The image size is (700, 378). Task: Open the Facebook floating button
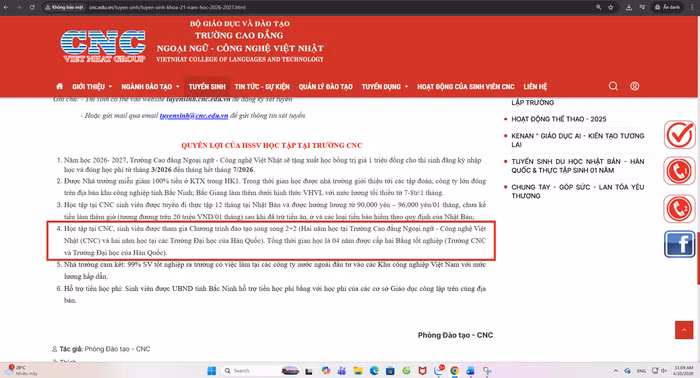pos(679,244)
